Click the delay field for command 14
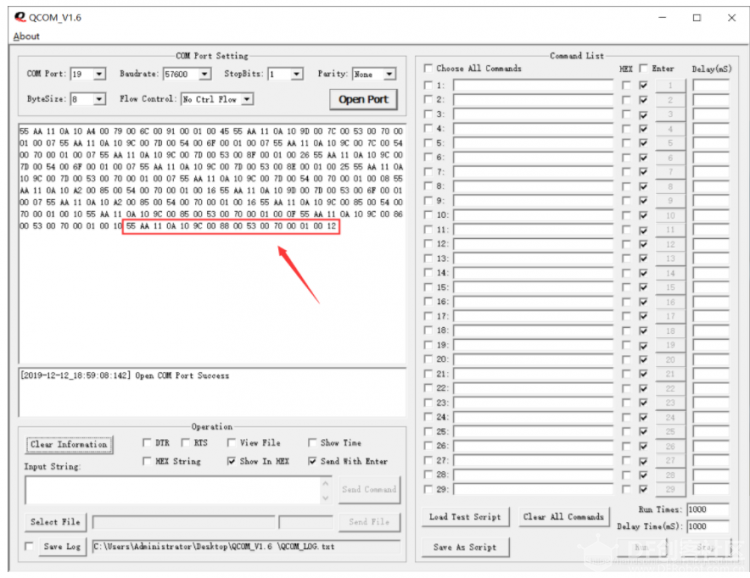This screenshot has width=750, height=578. click(x=711, y=273)
